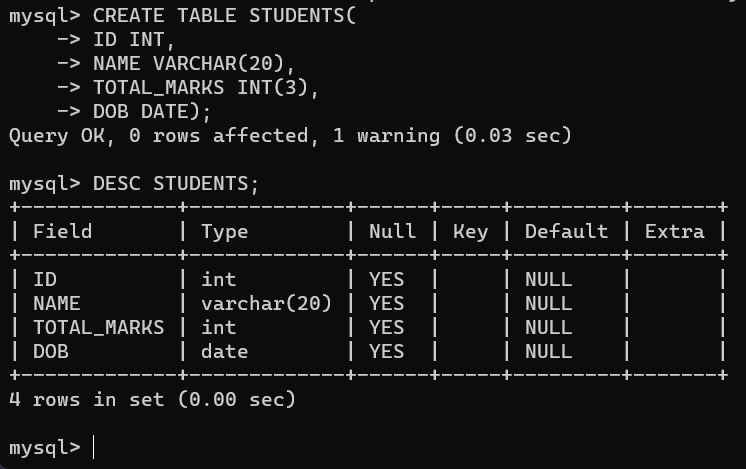Click the Type column header
746x469 pixels.
pos(224,232)
